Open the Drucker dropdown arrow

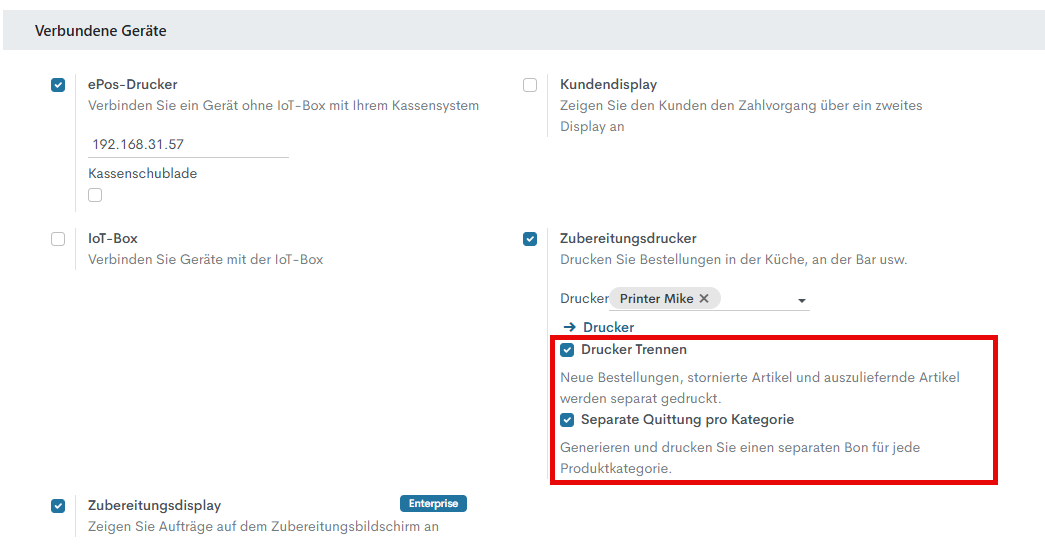click(801, 300)
